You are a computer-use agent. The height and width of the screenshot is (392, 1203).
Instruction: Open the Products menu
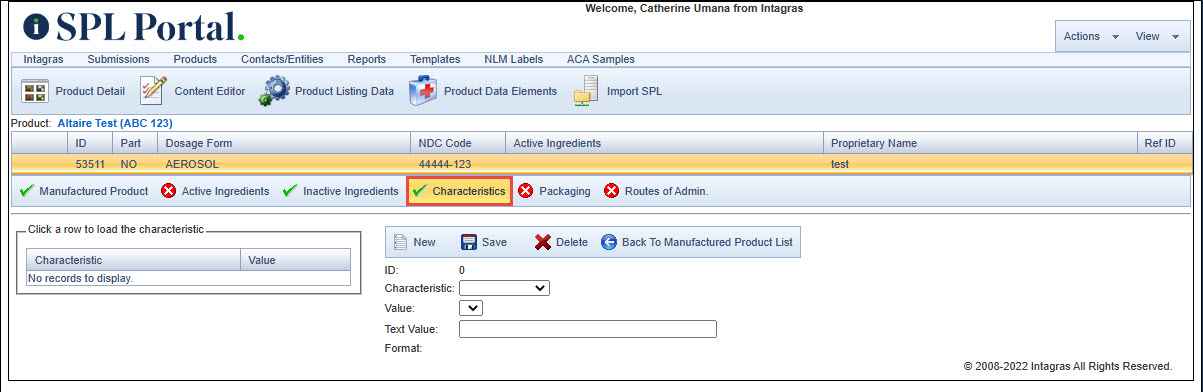pyautogui.click(x=195, y=59)
